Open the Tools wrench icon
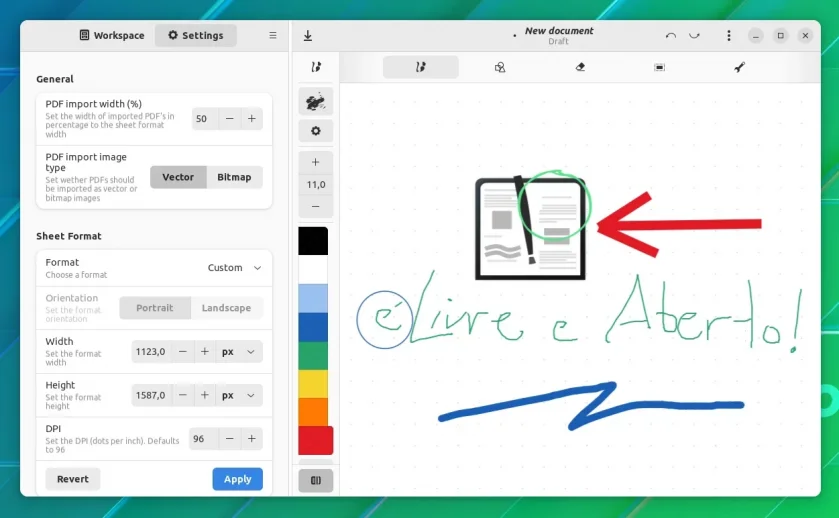 pos(739,67)
